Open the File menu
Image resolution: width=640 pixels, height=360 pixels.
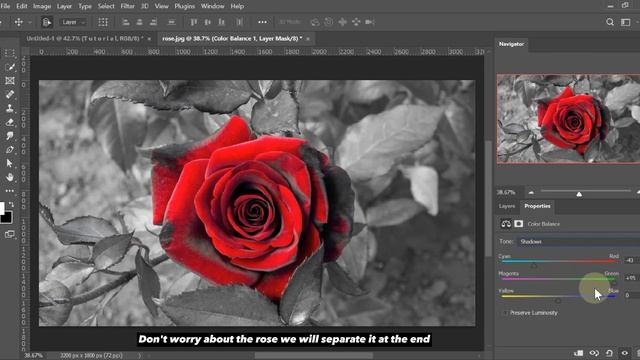pos(5,6)
